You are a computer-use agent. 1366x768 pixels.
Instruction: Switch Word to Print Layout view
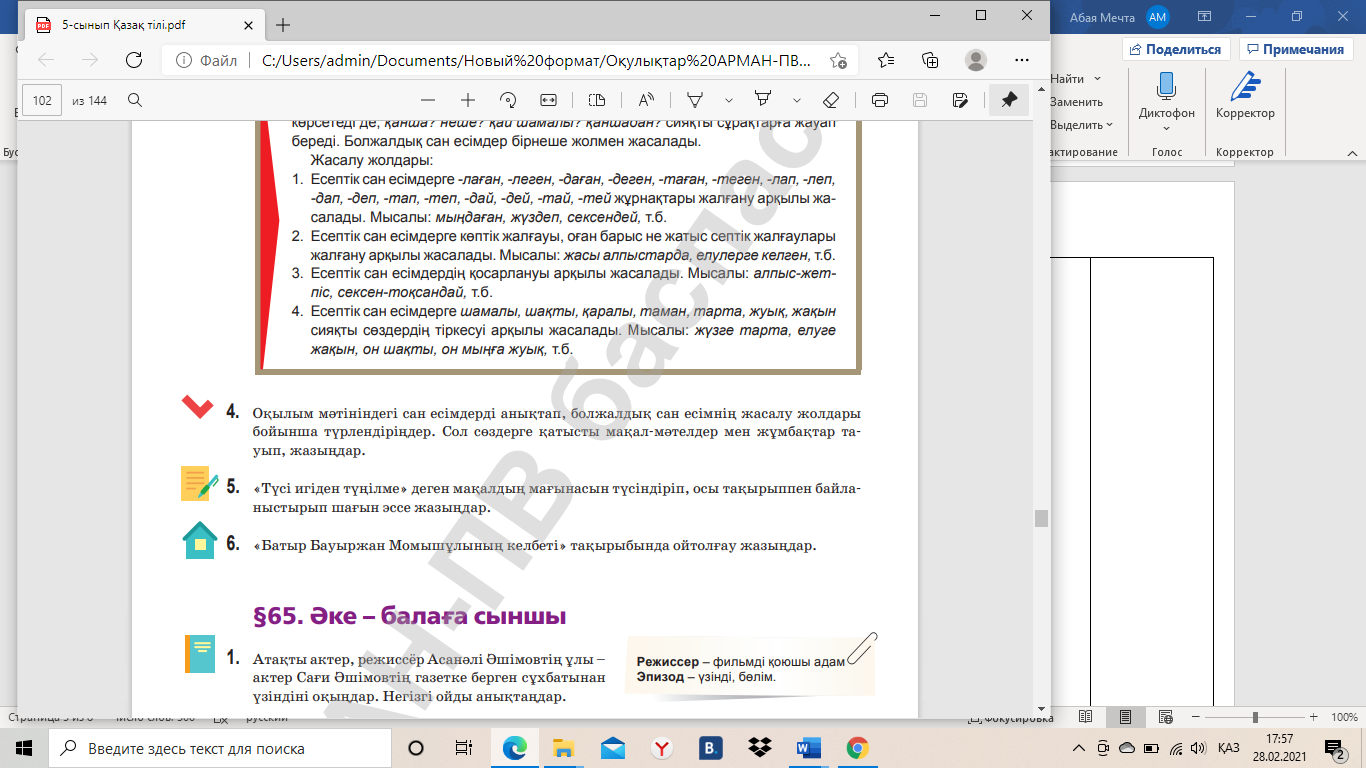click(1125, 717)
